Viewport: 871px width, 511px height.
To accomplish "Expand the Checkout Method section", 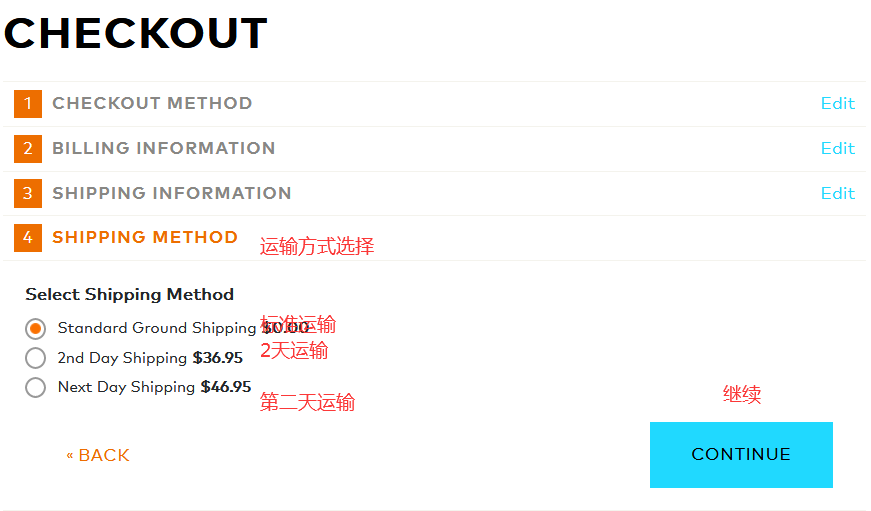I will [152, 104].
